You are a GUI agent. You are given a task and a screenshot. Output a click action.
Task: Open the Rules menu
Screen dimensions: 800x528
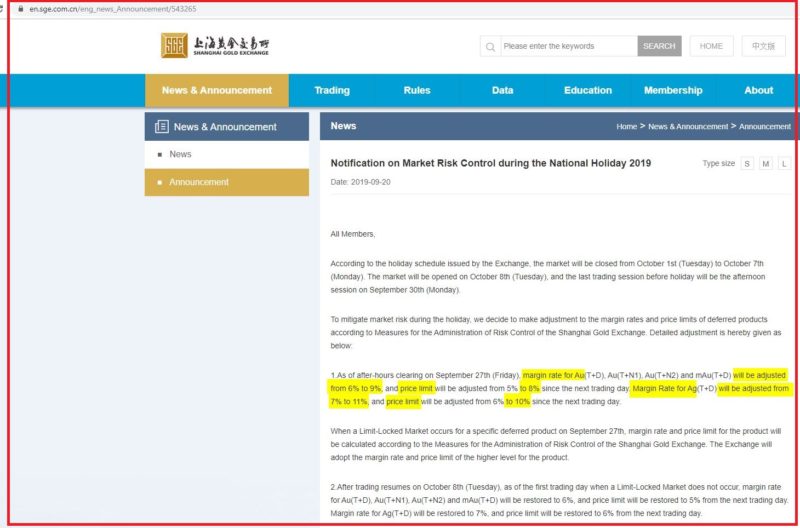click(x=417, y=90)
